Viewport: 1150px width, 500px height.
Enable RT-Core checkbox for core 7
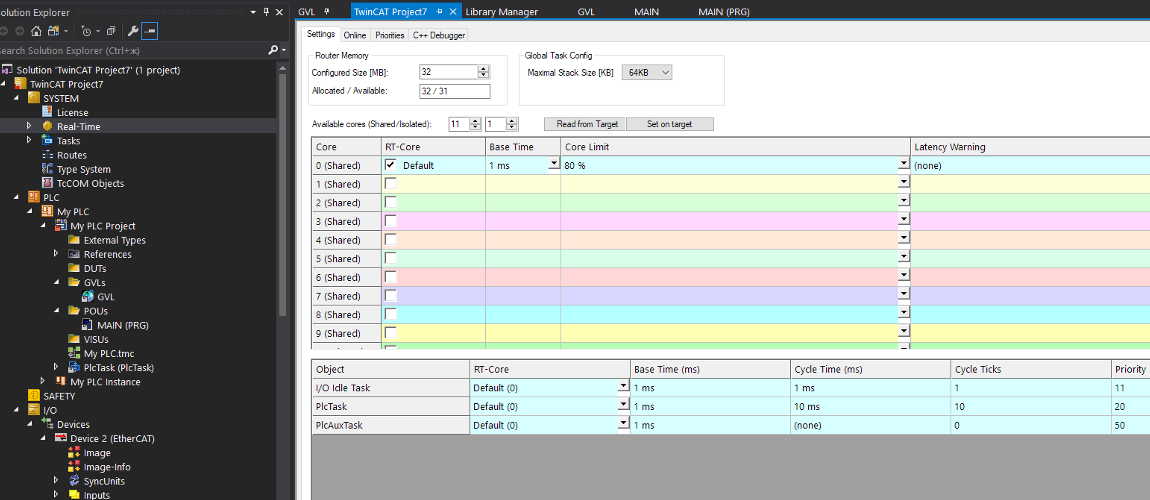[x=391, y=295]
